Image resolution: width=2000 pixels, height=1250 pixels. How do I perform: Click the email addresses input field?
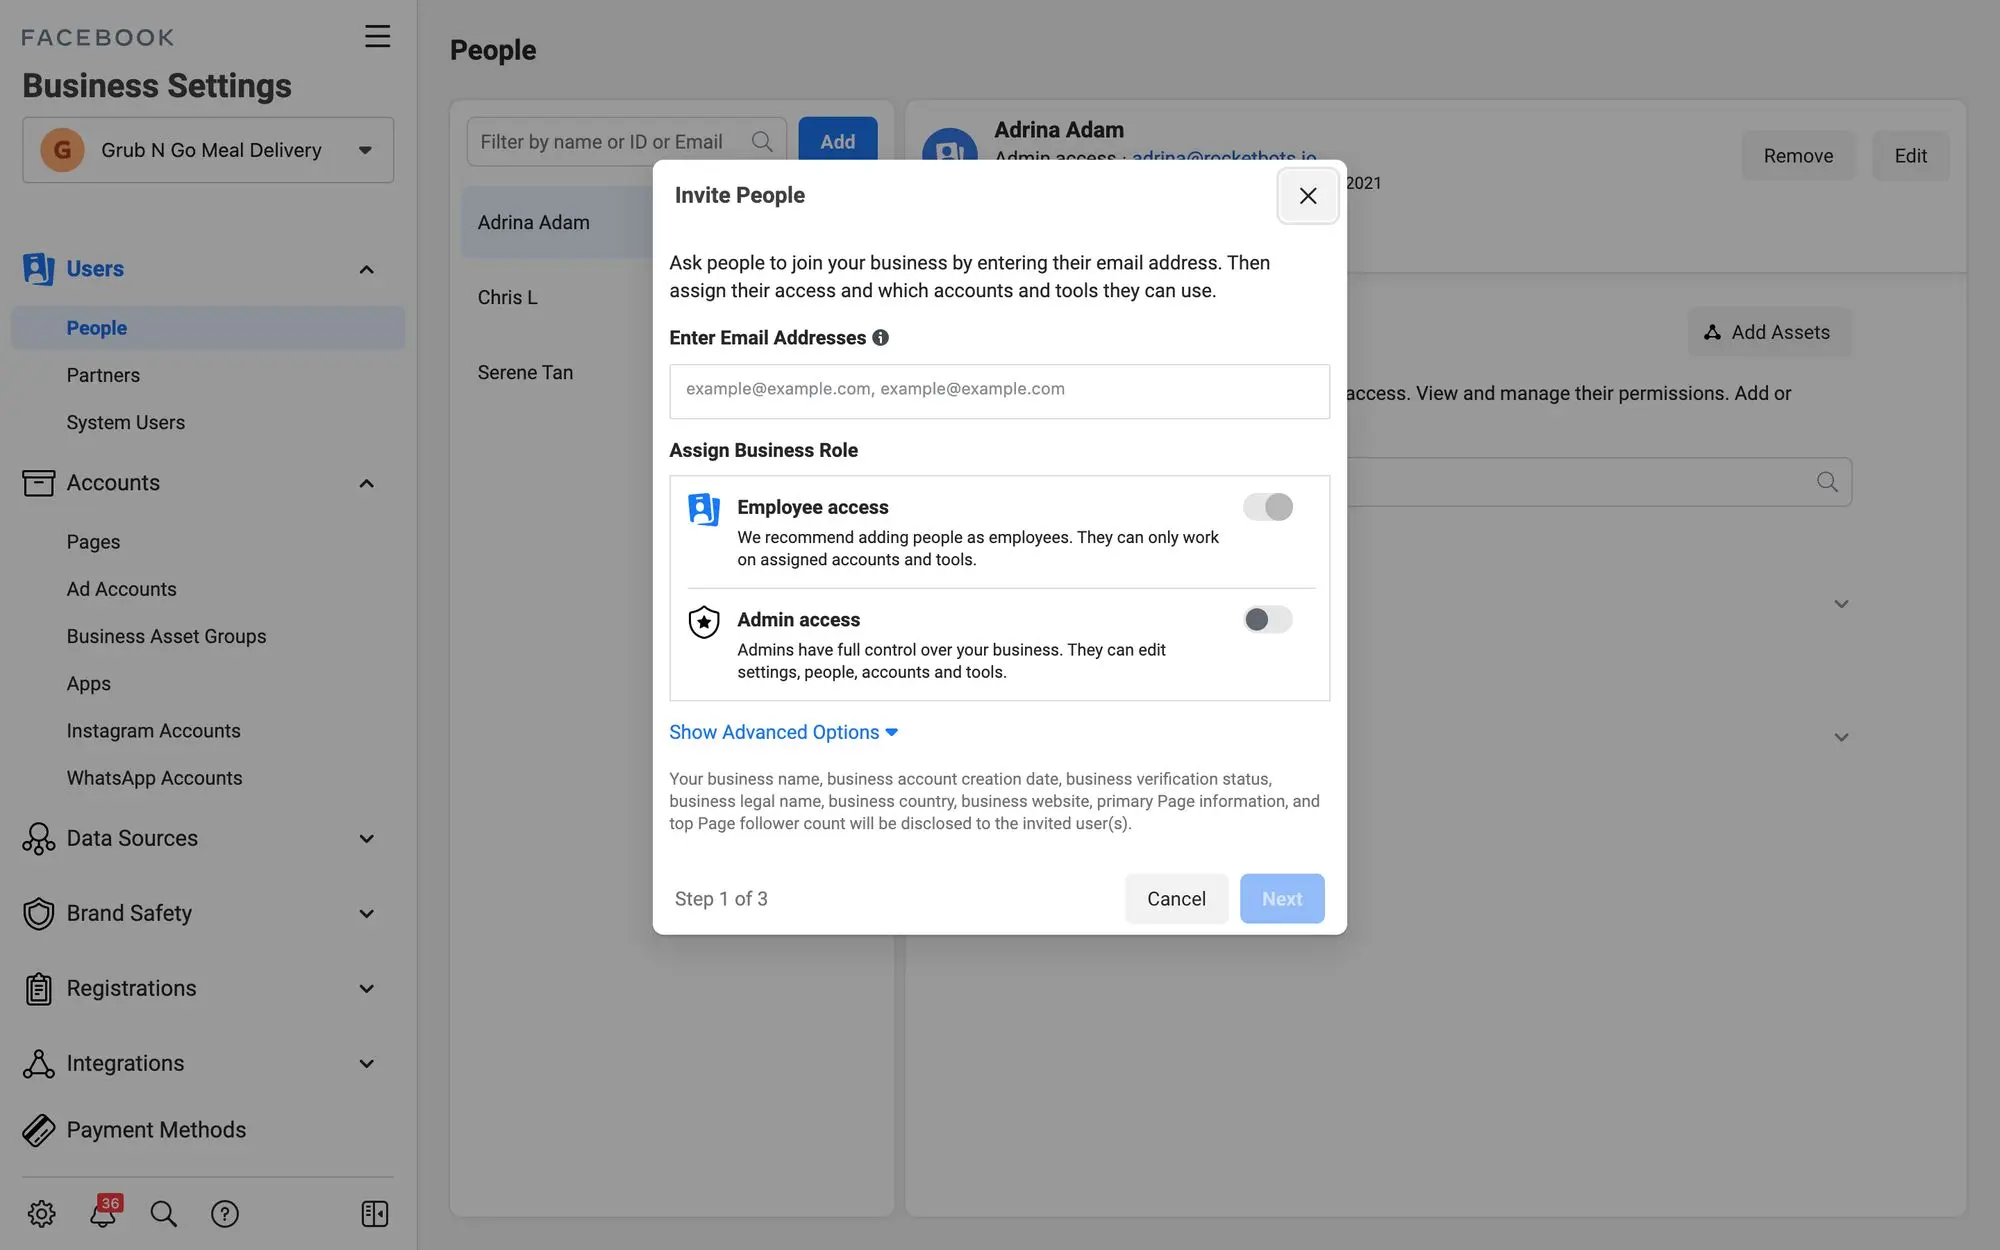[999, 391]
